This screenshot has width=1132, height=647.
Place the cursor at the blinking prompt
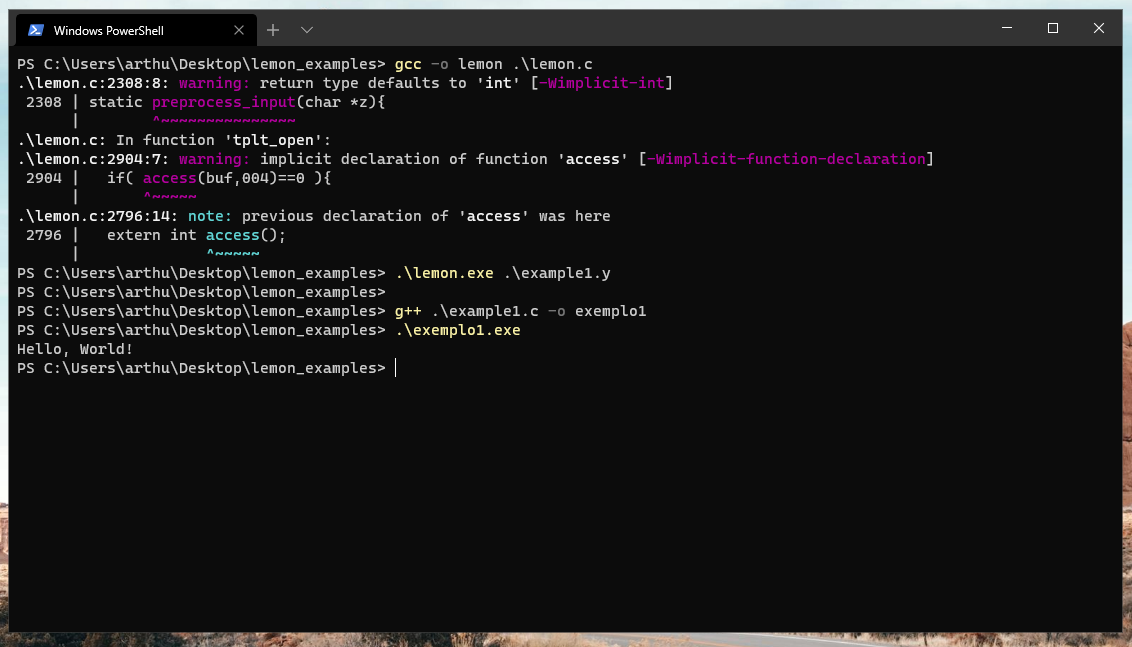click(394, 367)
